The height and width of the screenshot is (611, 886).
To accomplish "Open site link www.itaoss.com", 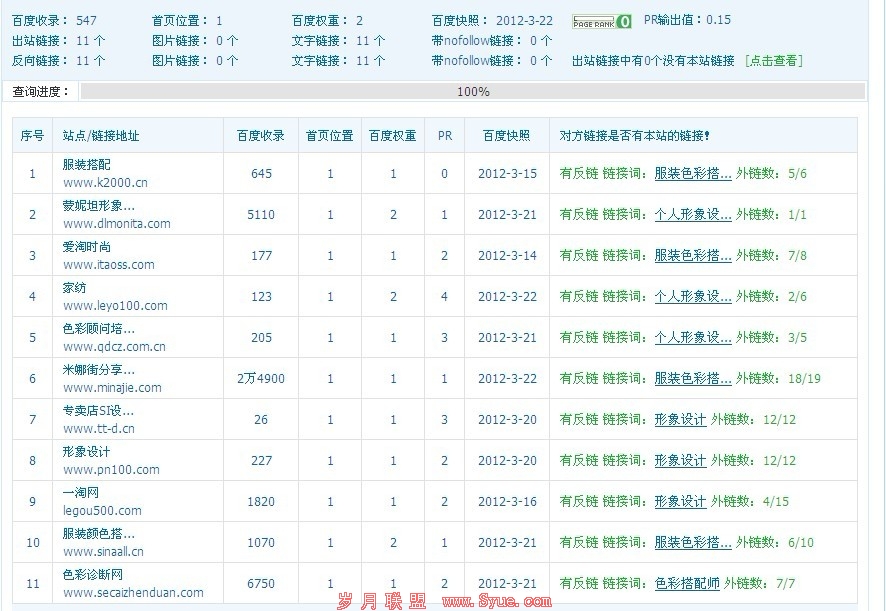I will (x=108, y=265).
